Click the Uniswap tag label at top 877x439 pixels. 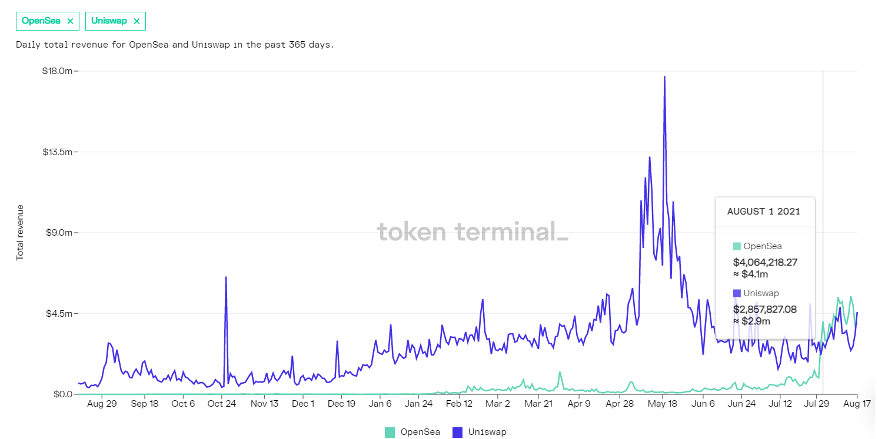tap(109, 21)
